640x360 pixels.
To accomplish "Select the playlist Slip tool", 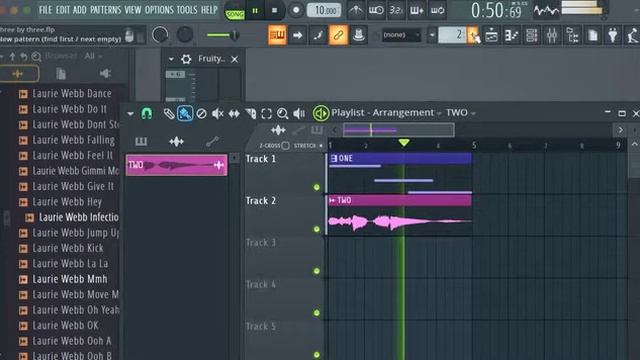I will tap(234, 113).
